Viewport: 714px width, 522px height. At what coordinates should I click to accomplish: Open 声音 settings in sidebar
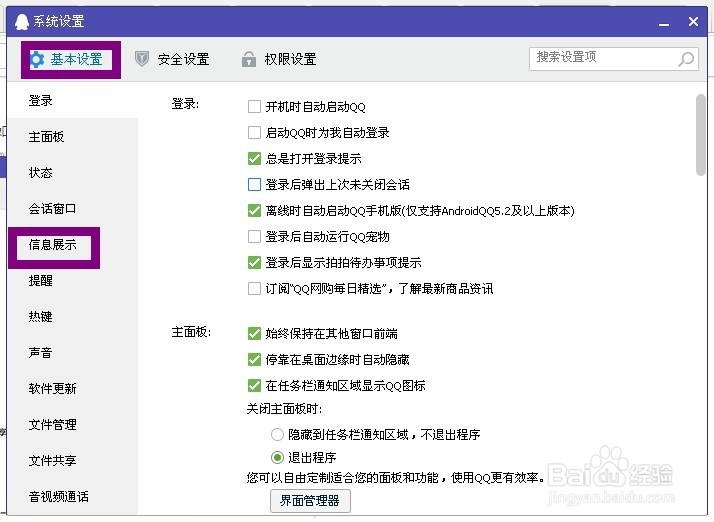pyautogui.click(x=72, y=353)
